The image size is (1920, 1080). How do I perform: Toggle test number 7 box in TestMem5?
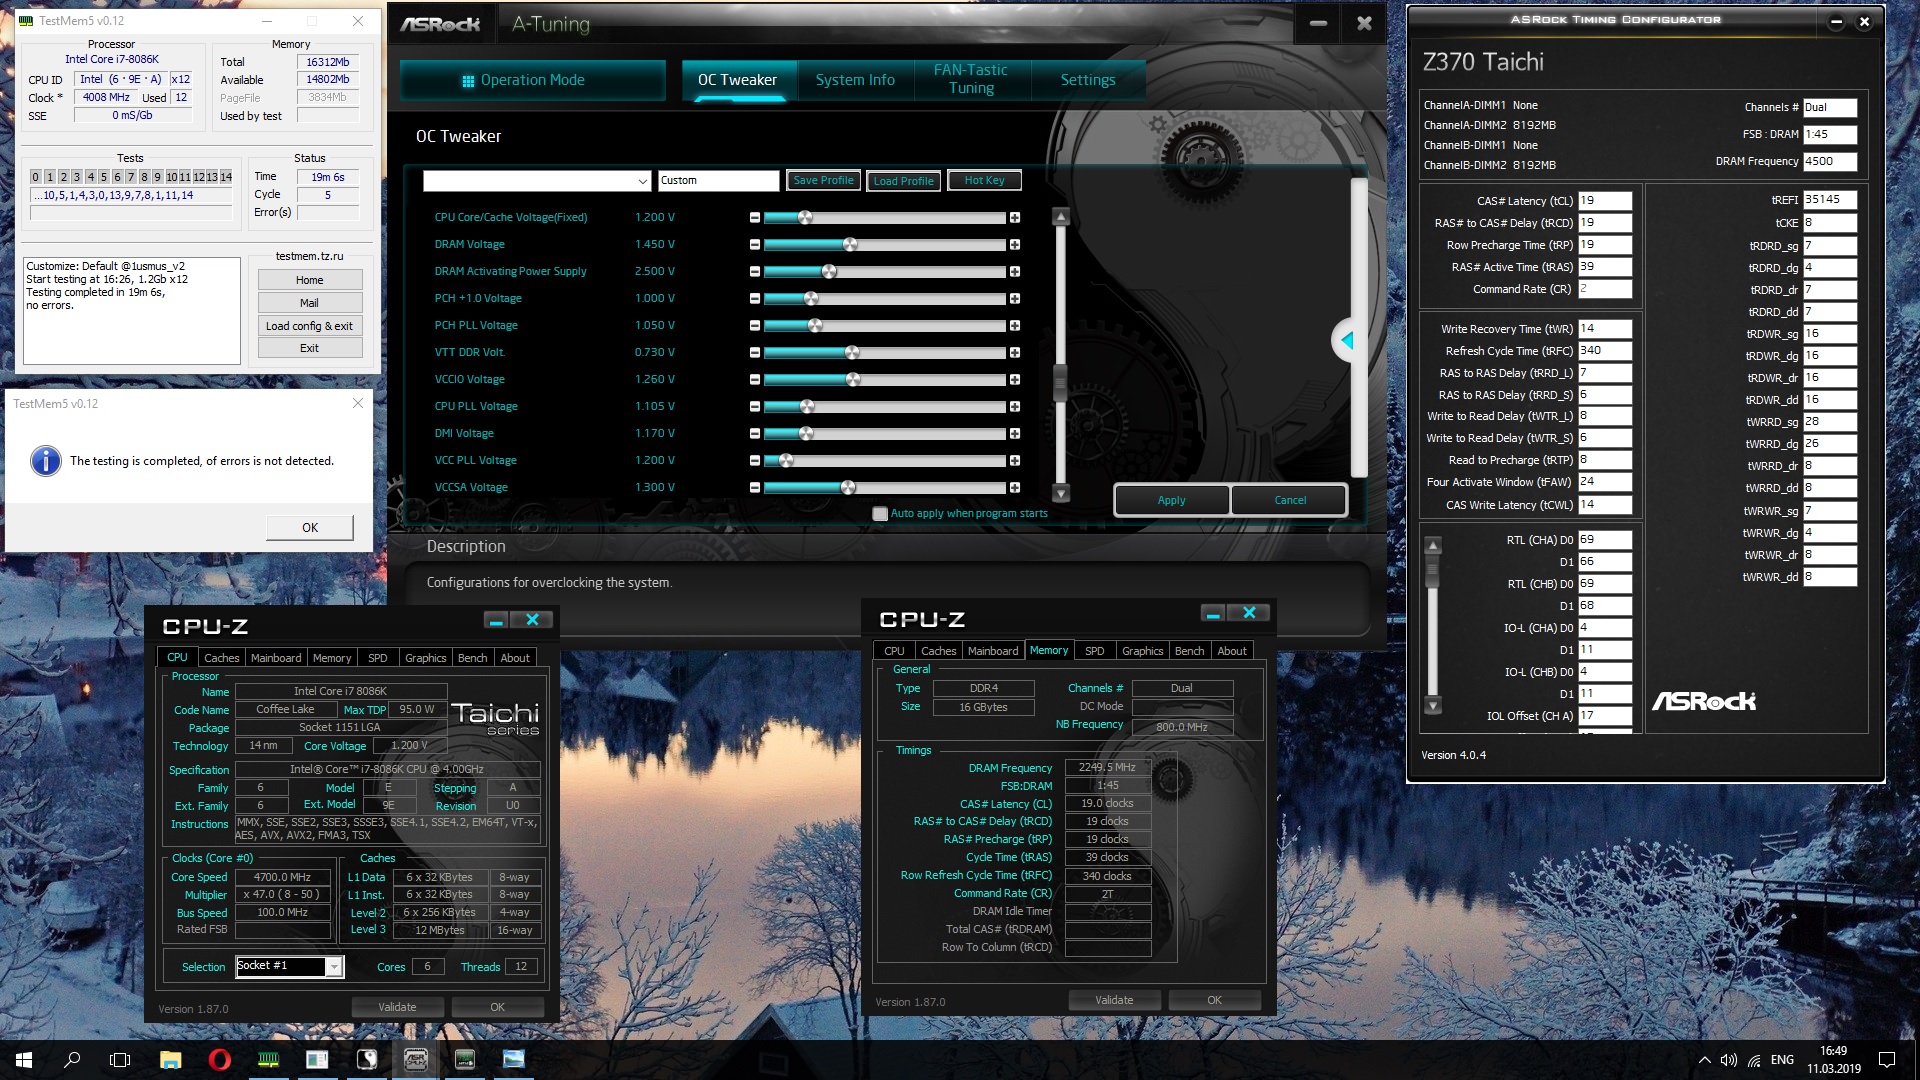coord(130,177)
